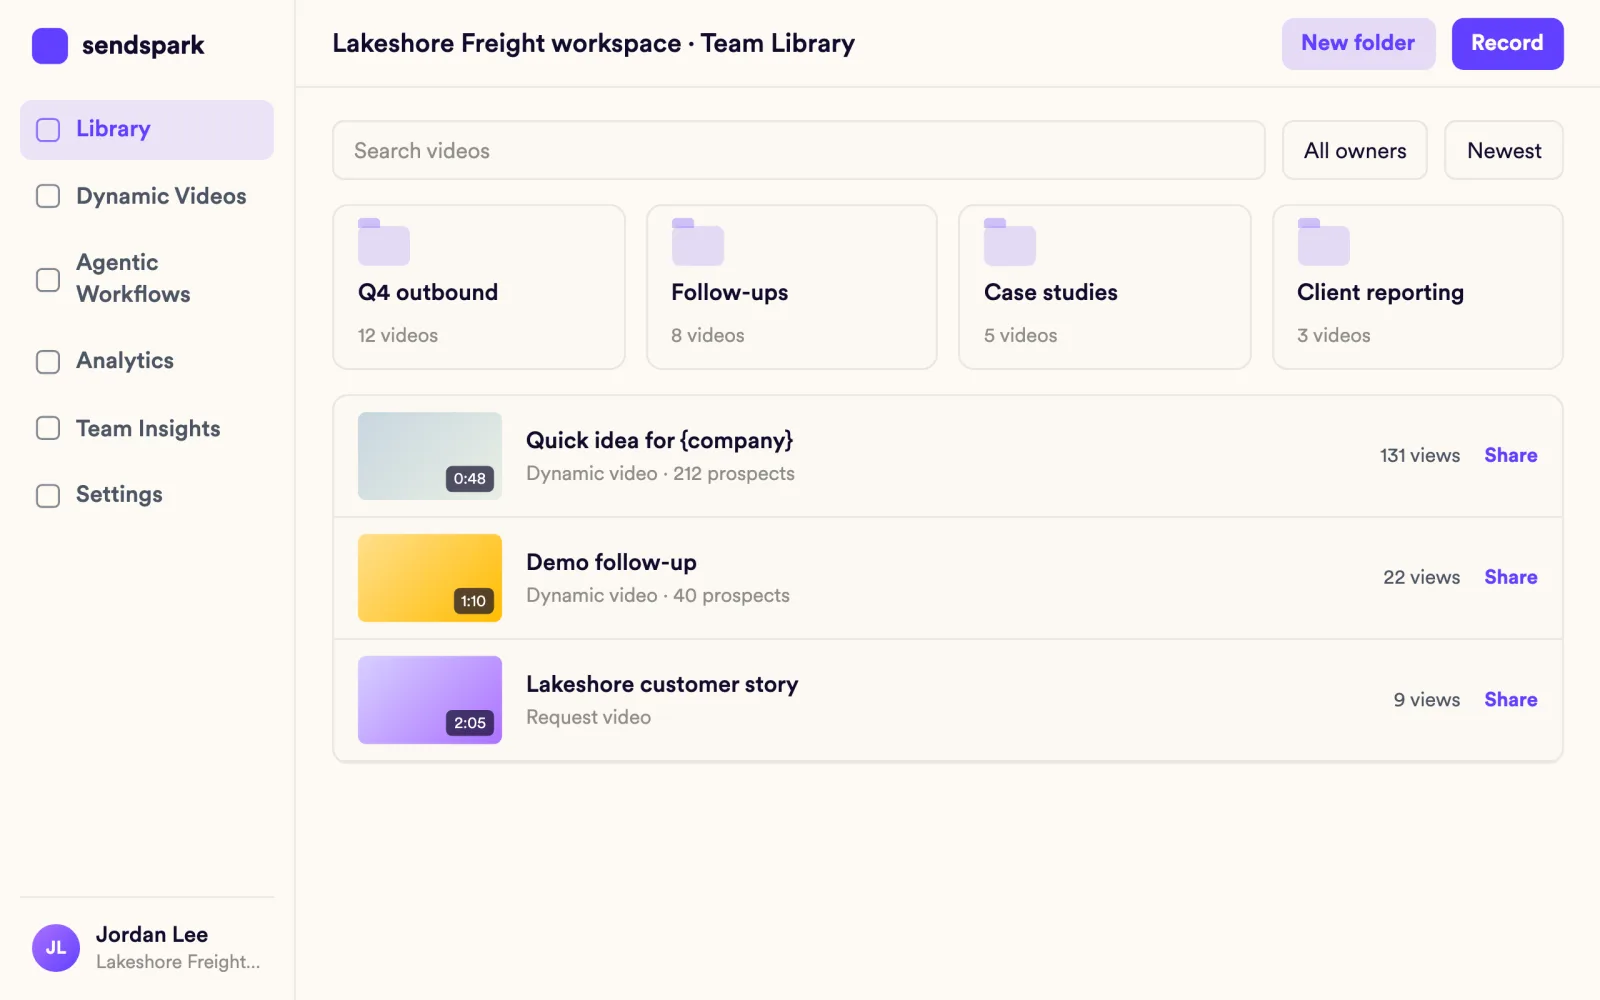The height and width of the screenshot is (1000, 1600).
Task: Click the Jordan Lee account name
Action: pos(152,935)
